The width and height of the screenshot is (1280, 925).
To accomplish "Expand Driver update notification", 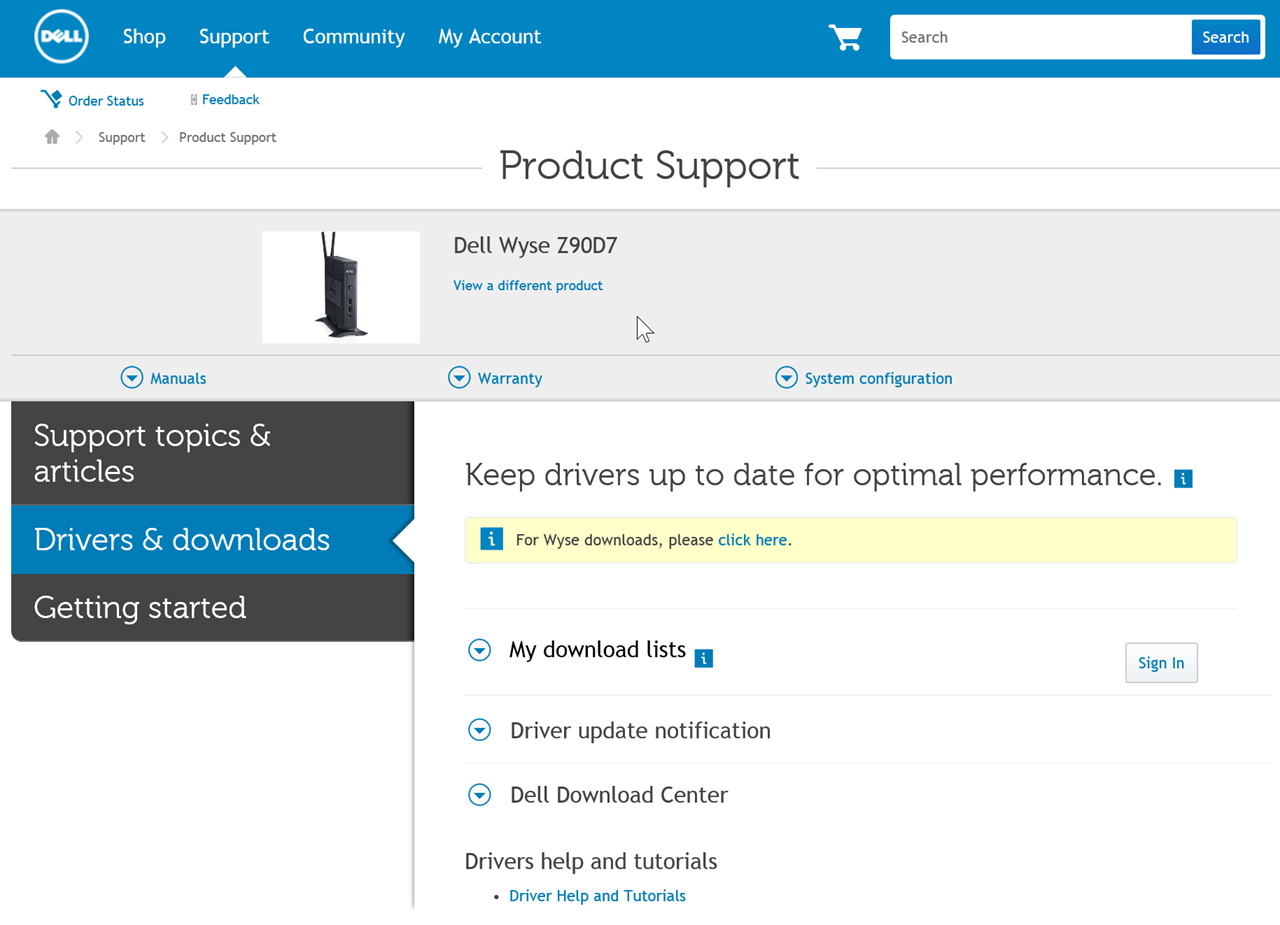I will pyautogui.click(x=480, y=731).
